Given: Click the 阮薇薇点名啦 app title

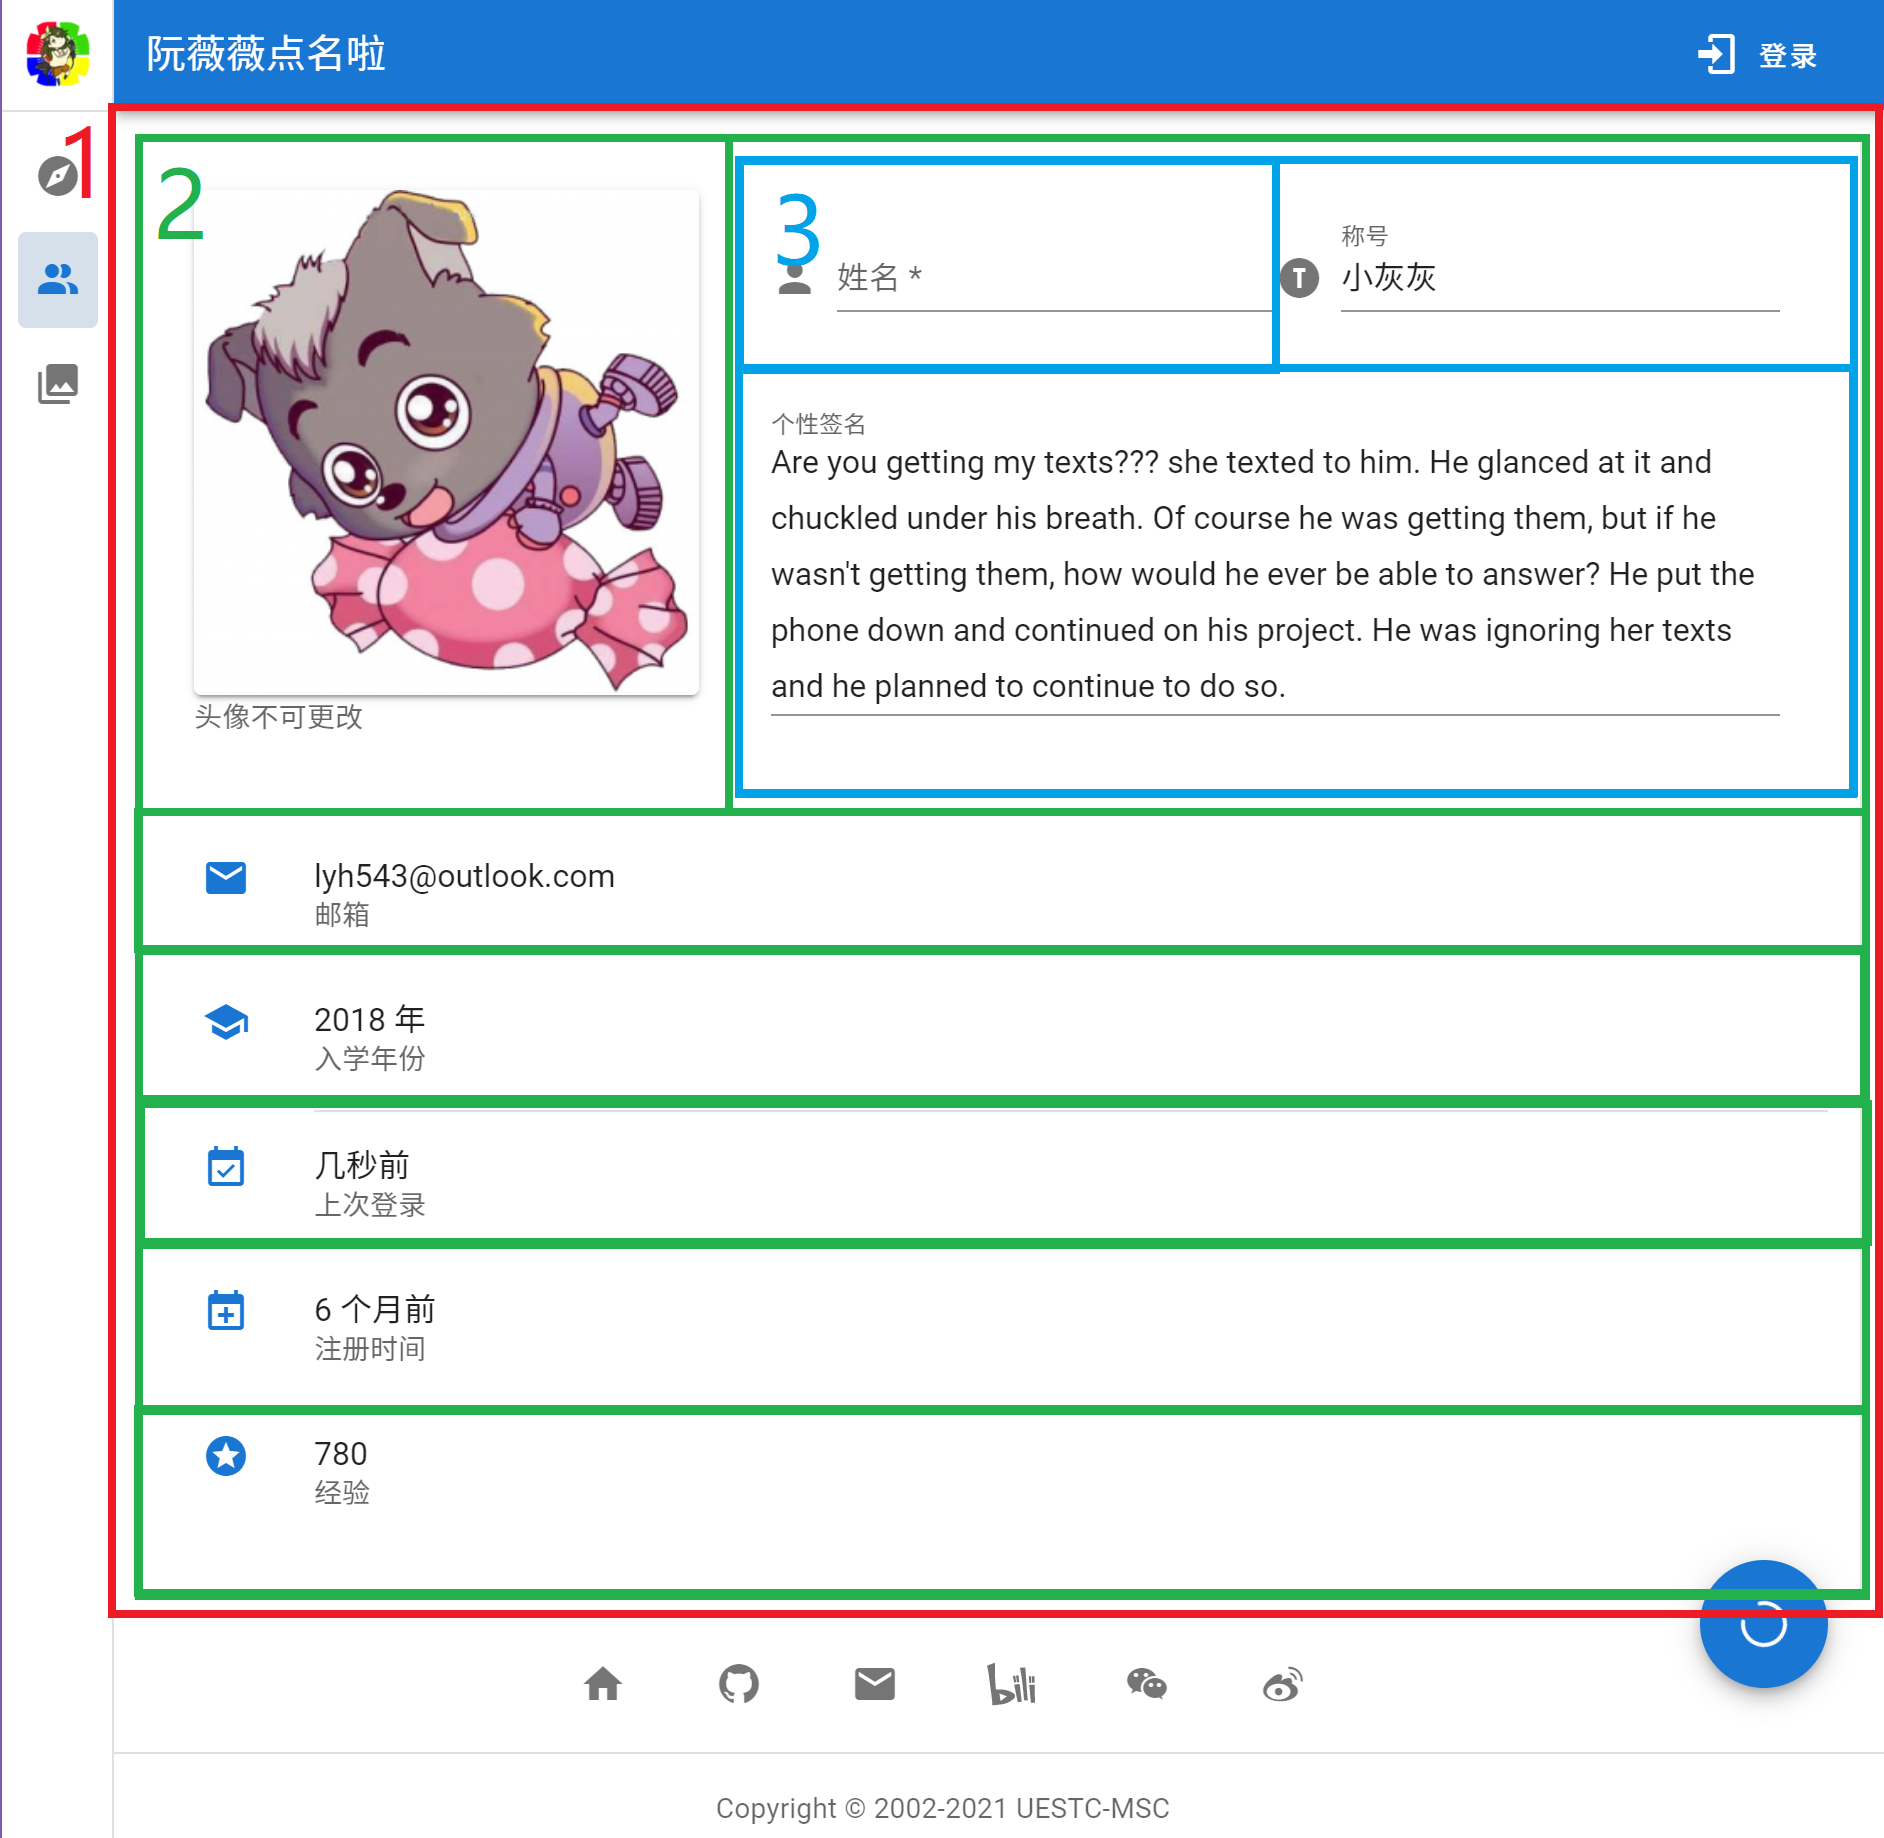Looking at the screenshot, I should (x=266, y=54).
